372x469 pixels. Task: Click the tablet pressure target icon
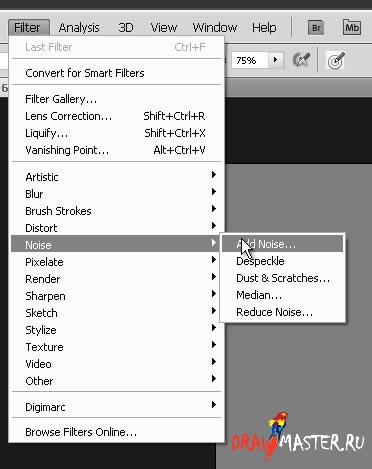coord(335,61)
